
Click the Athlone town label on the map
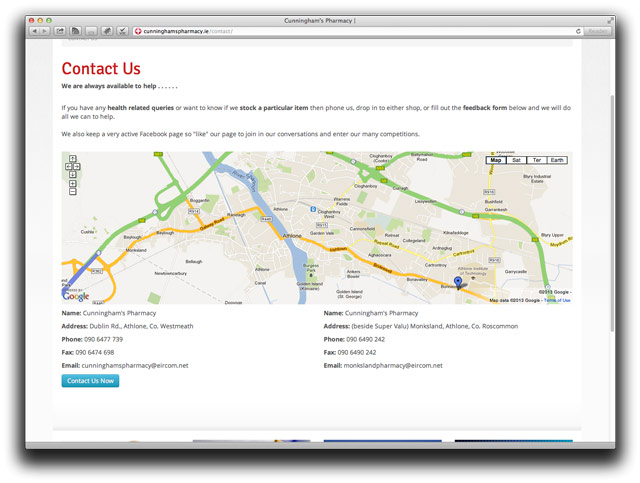click(292, 236)
